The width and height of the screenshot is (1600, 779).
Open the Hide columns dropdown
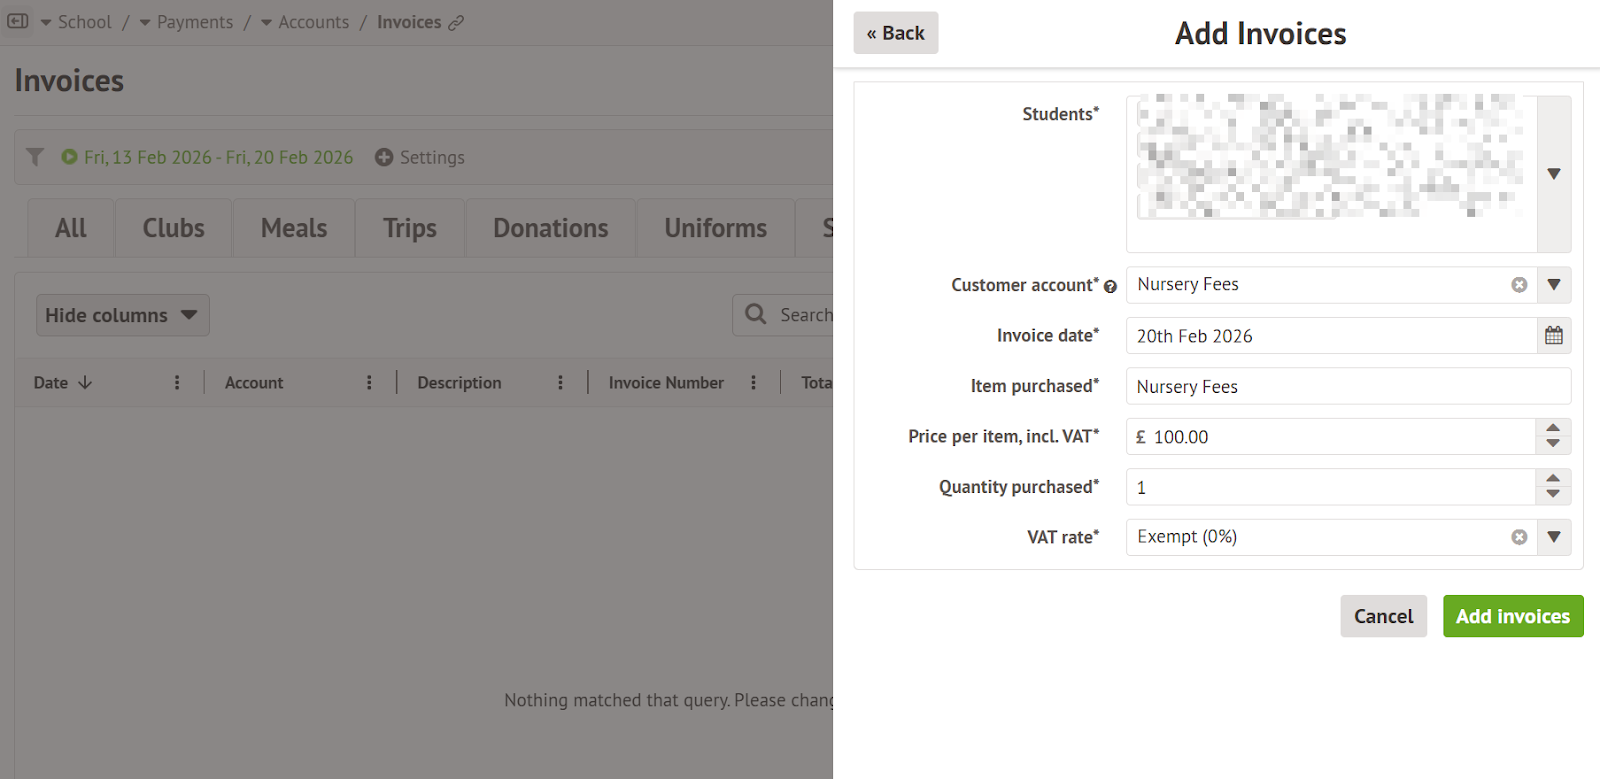coord(122,315)
